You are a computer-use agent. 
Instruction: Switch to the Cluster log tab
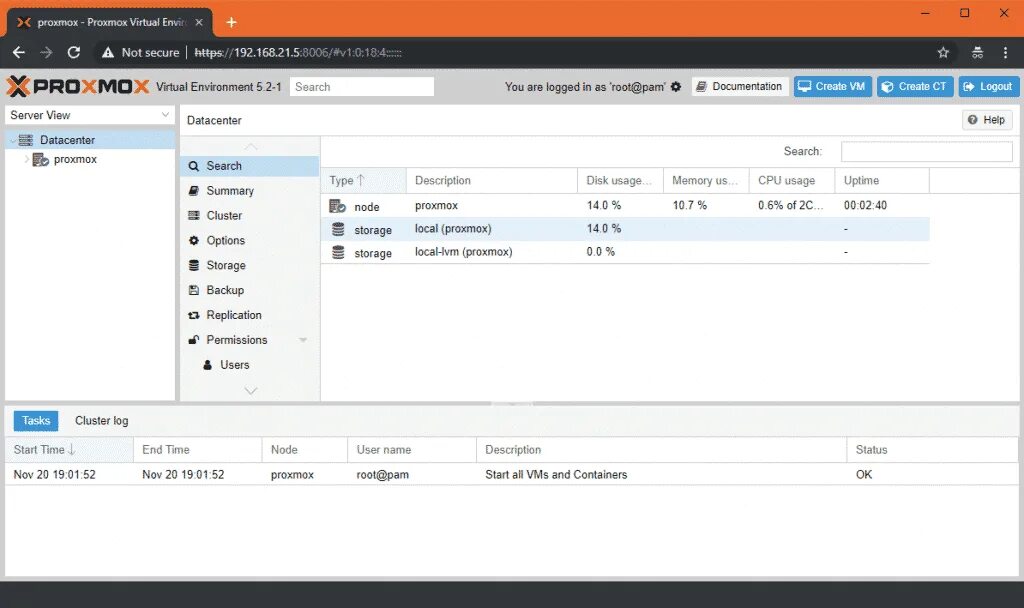[x=101, y=421]
